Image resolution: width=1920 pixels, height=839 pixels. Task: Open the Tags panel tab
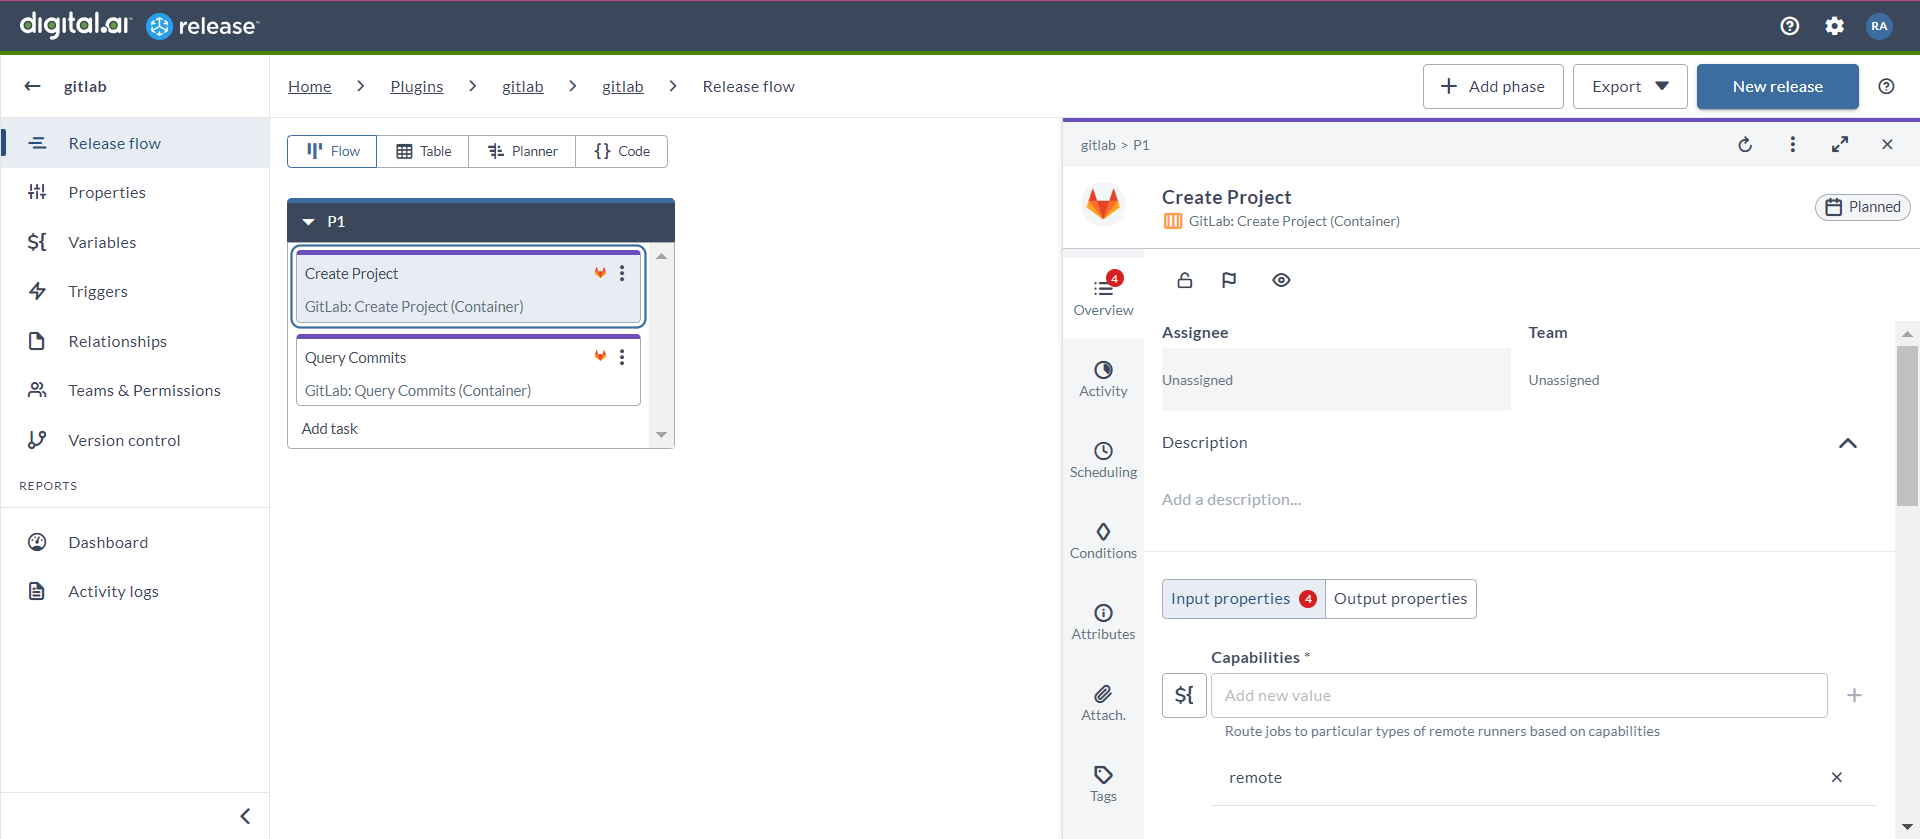1103,784
